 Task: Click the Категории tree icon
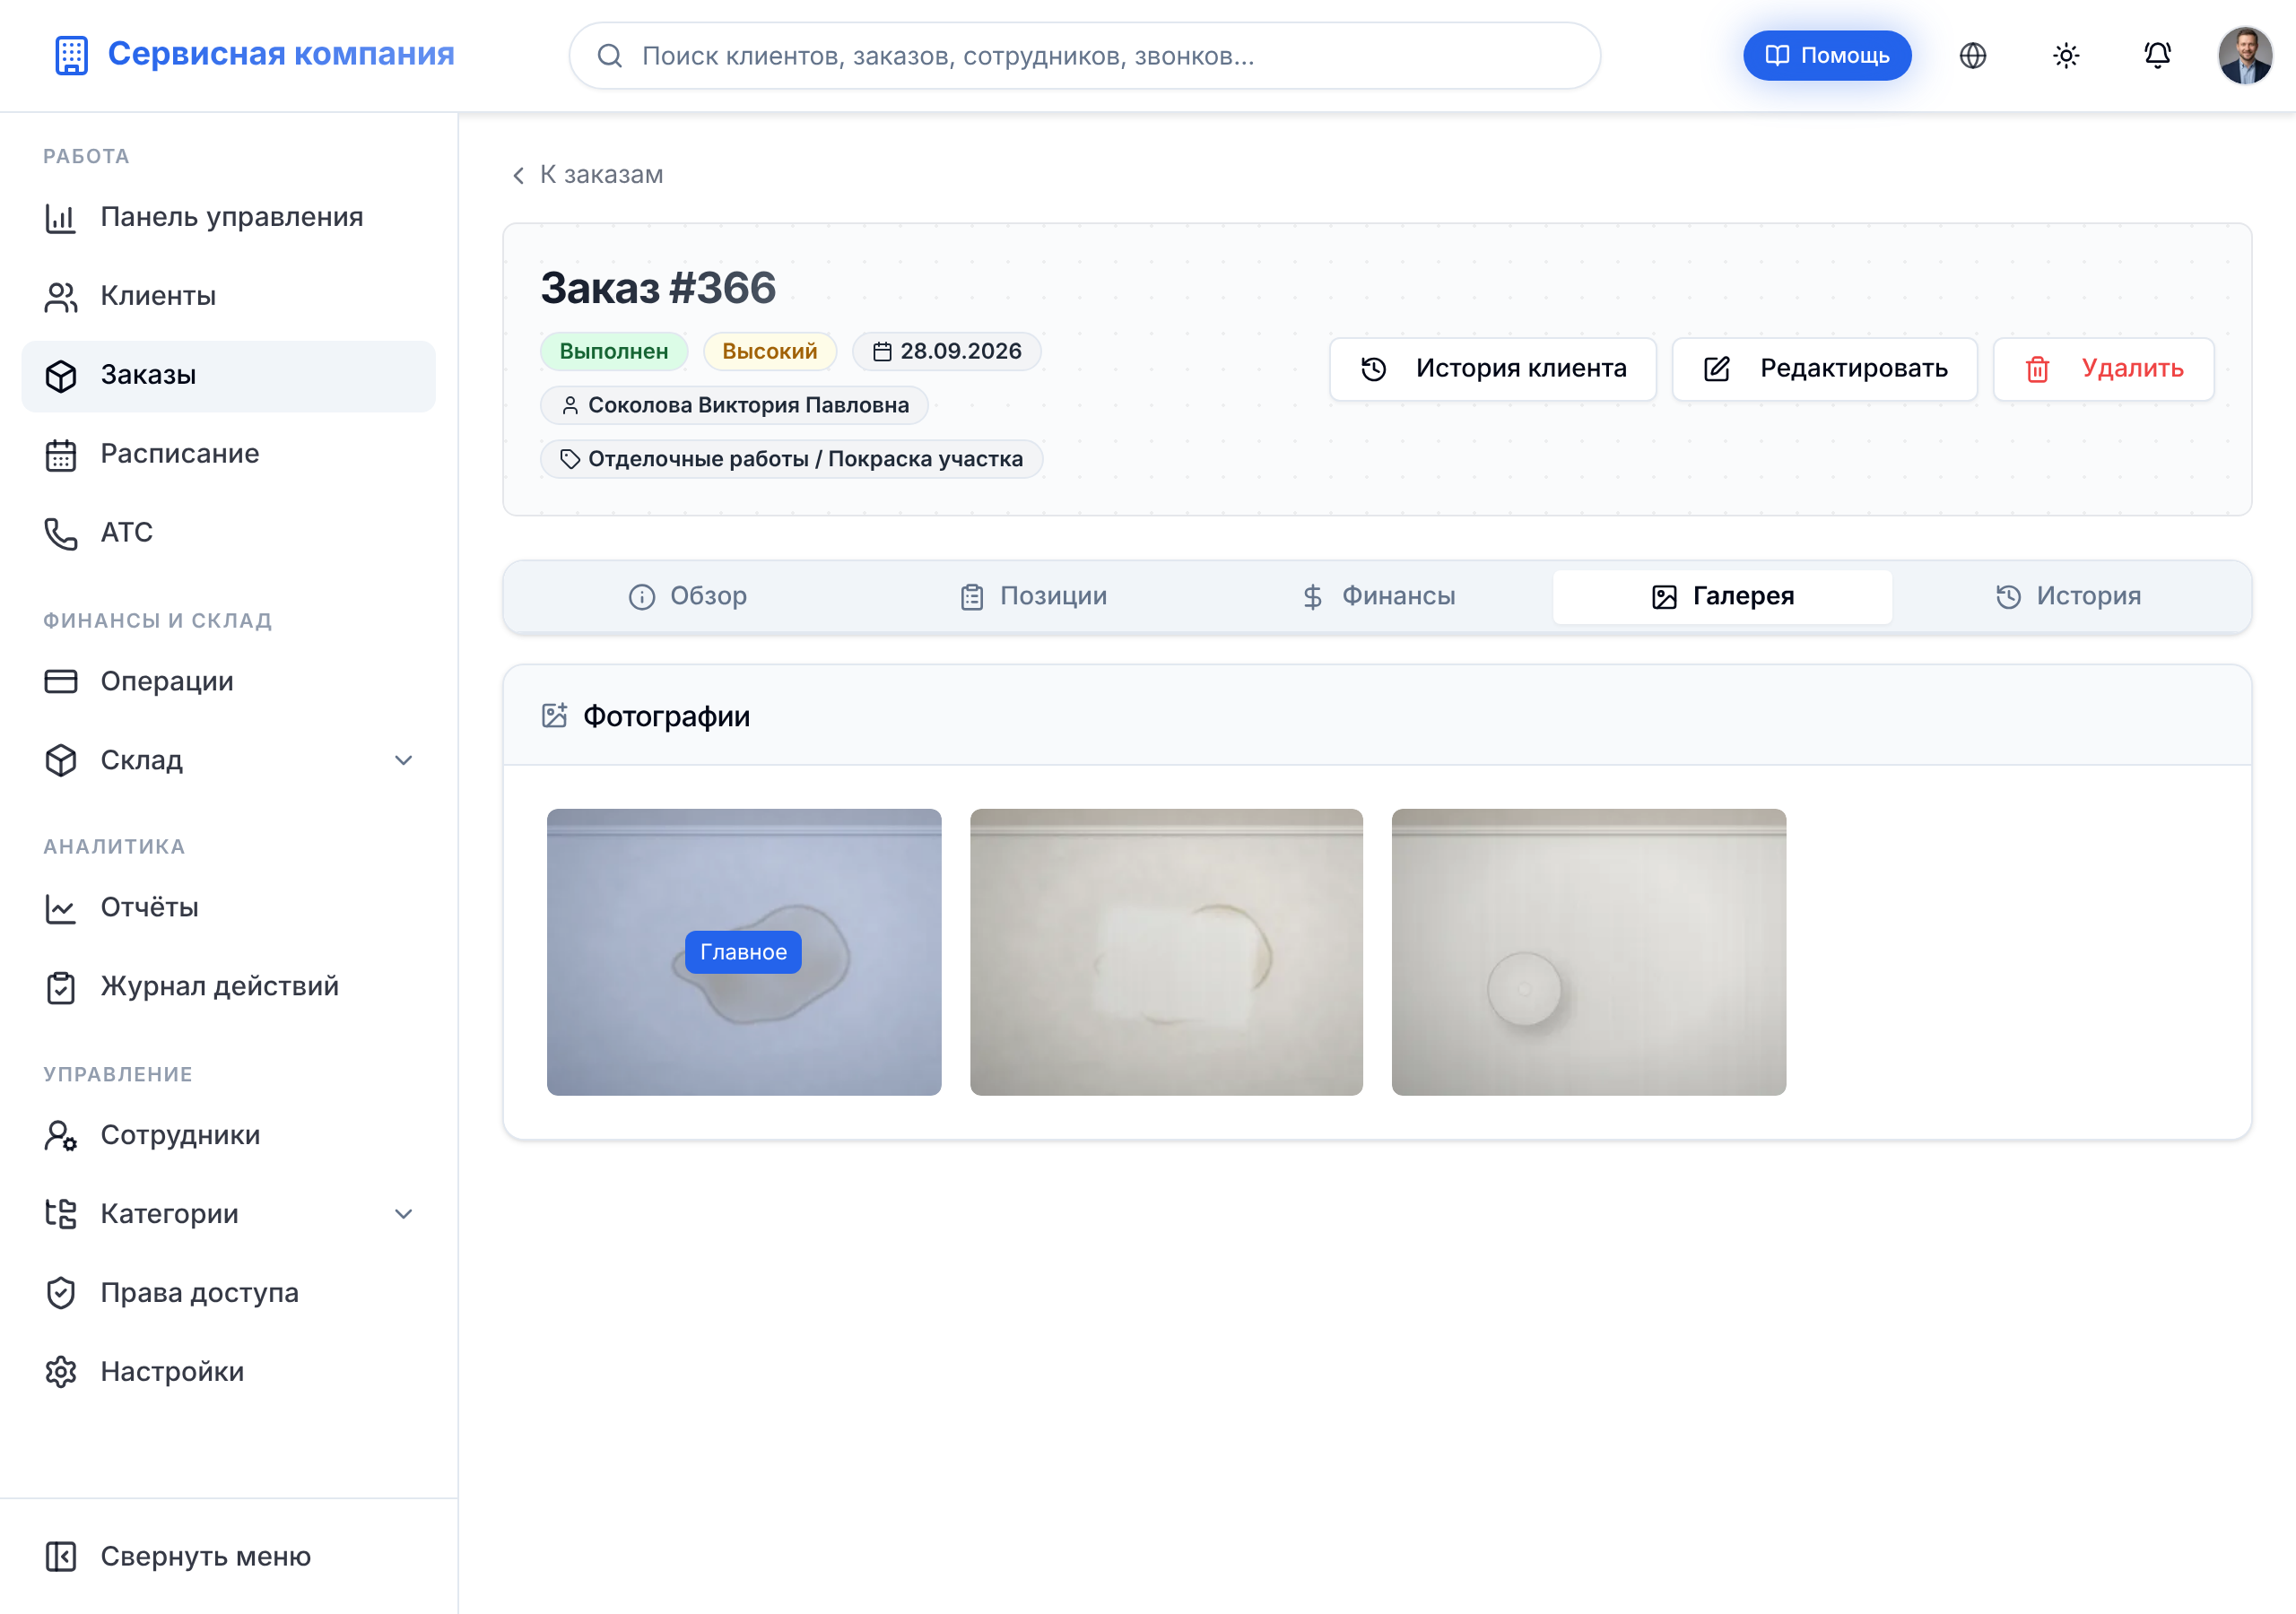point(61,1214)
